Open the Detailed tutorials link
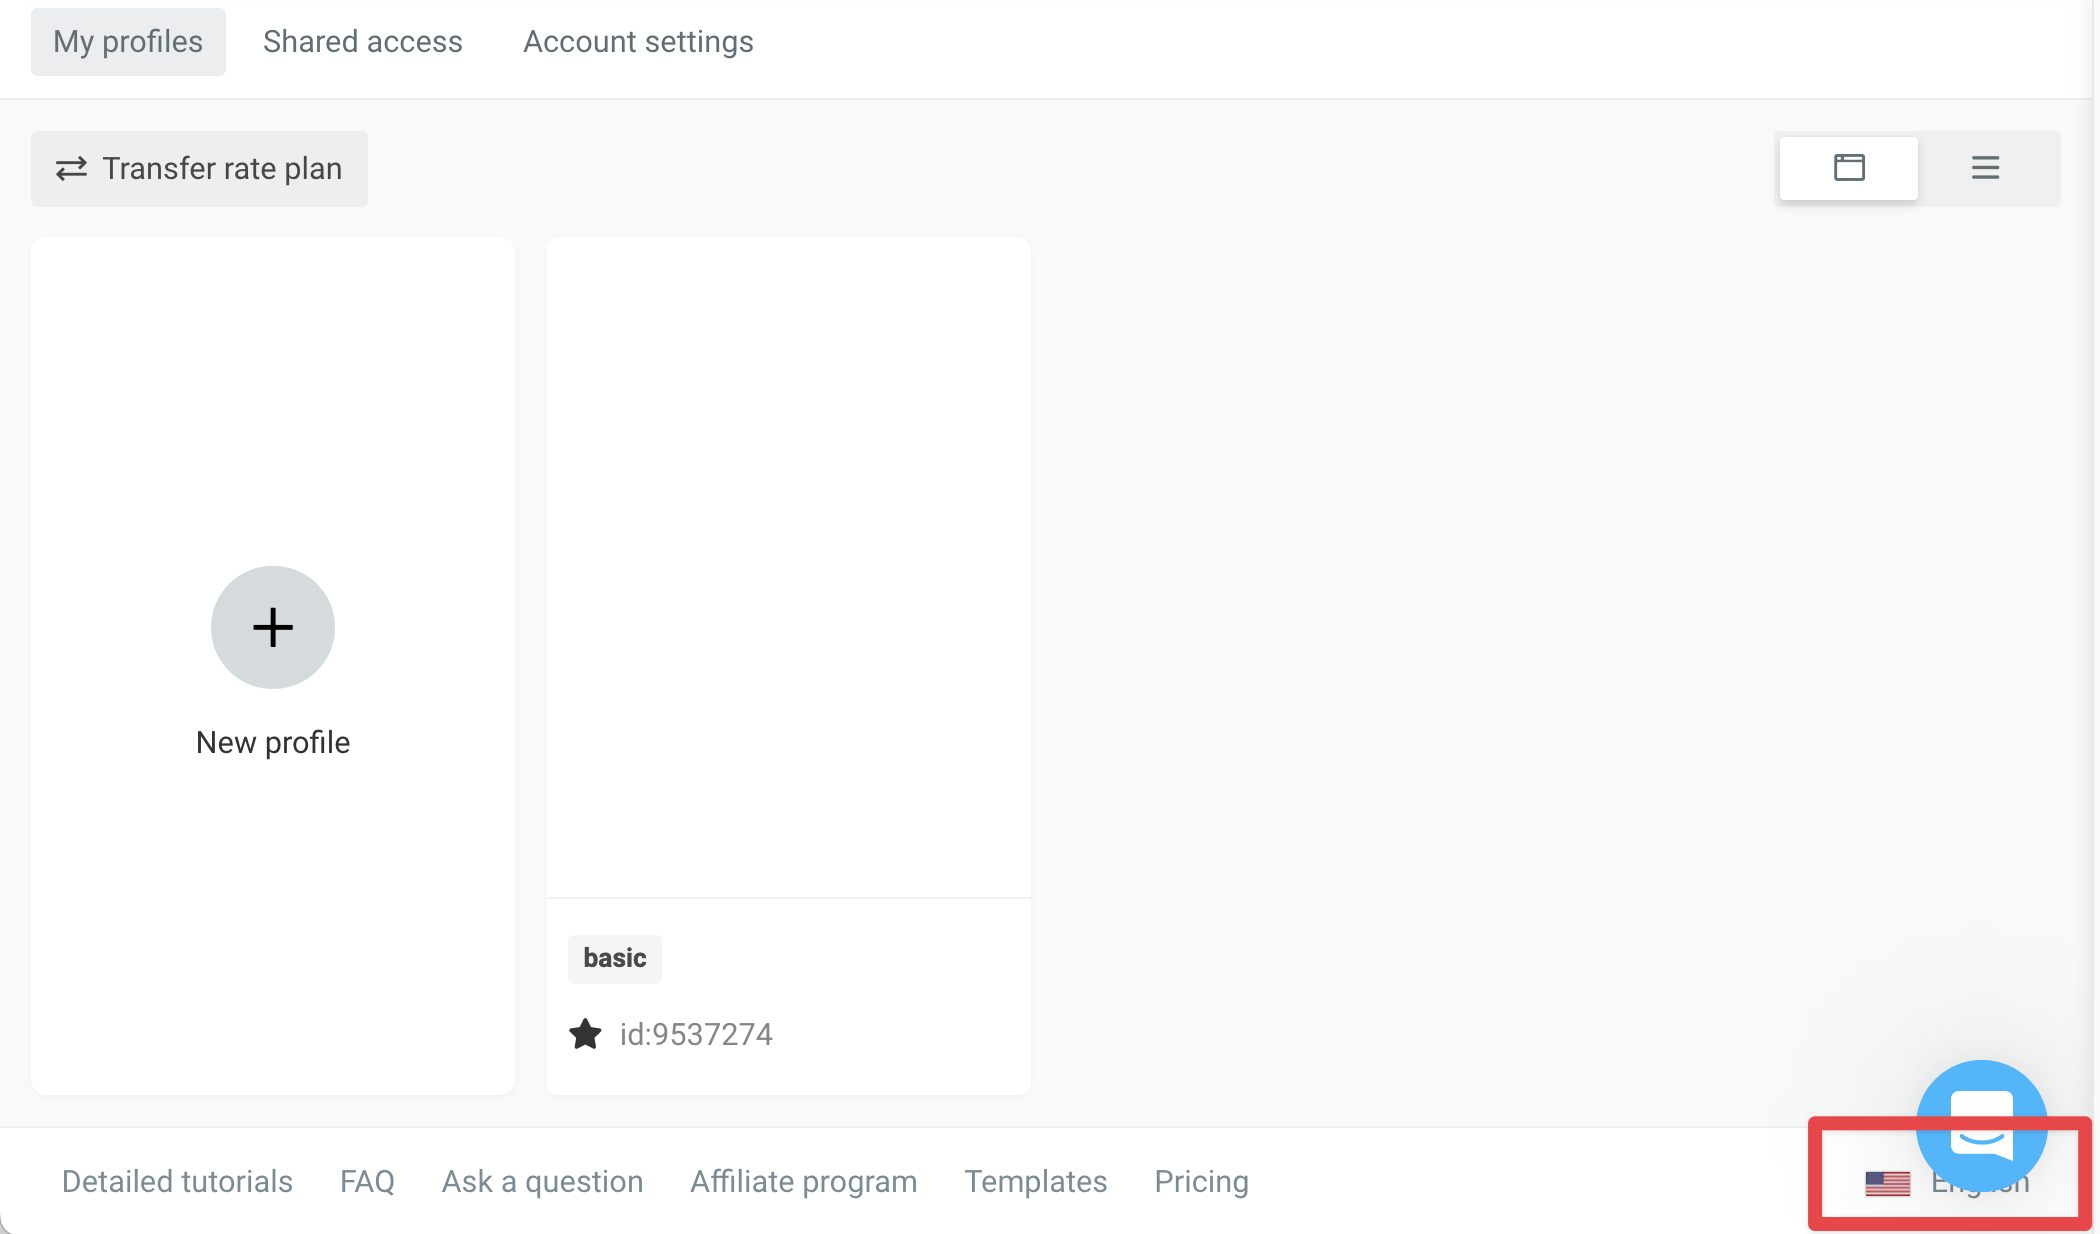This screenshot has height=1234, width=2100. (177, 1182)
